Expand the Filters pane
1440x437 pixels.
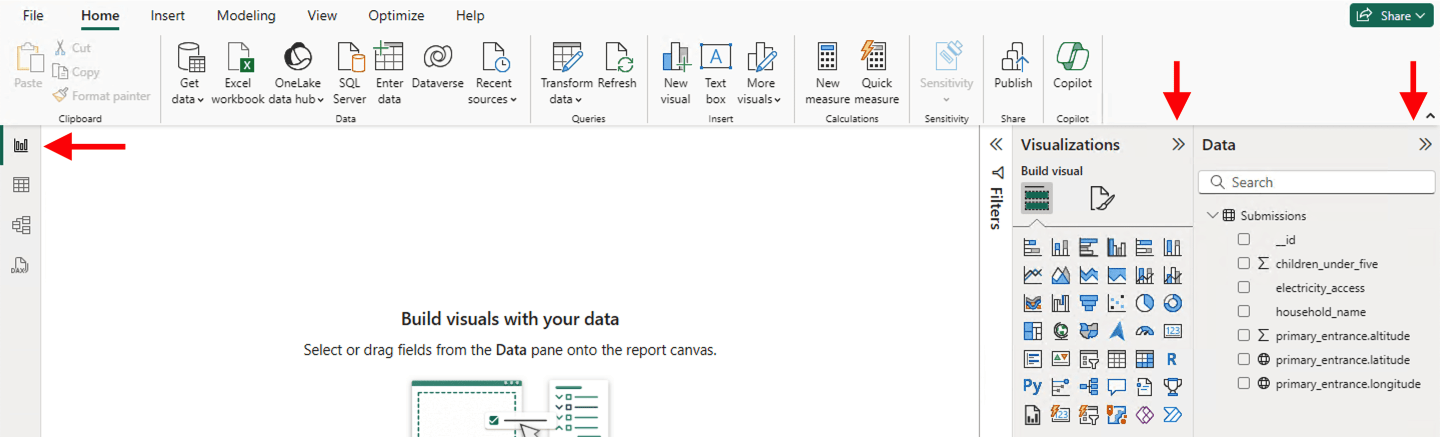(x=996, y=145)
